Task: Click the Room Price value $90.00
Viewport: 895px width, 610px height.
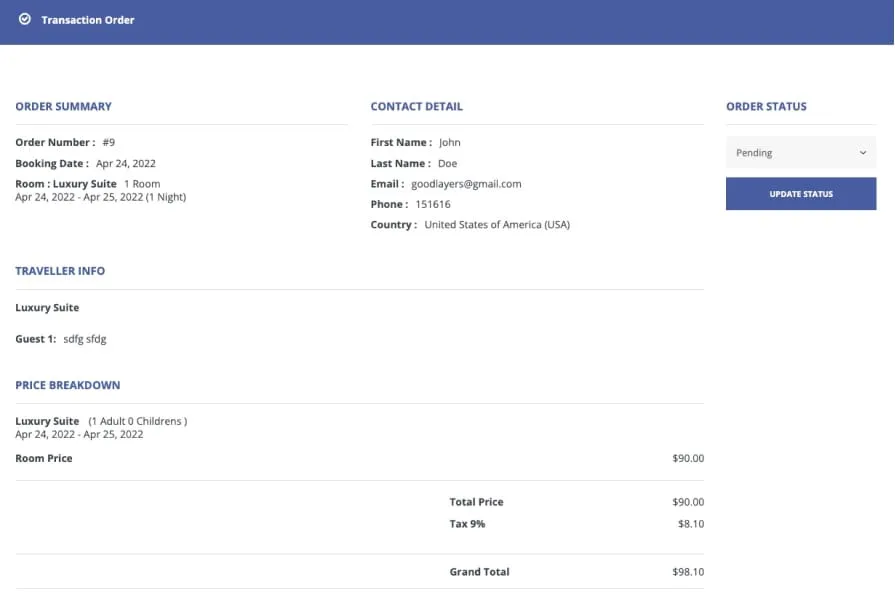Action: click(x=688, y=457)
